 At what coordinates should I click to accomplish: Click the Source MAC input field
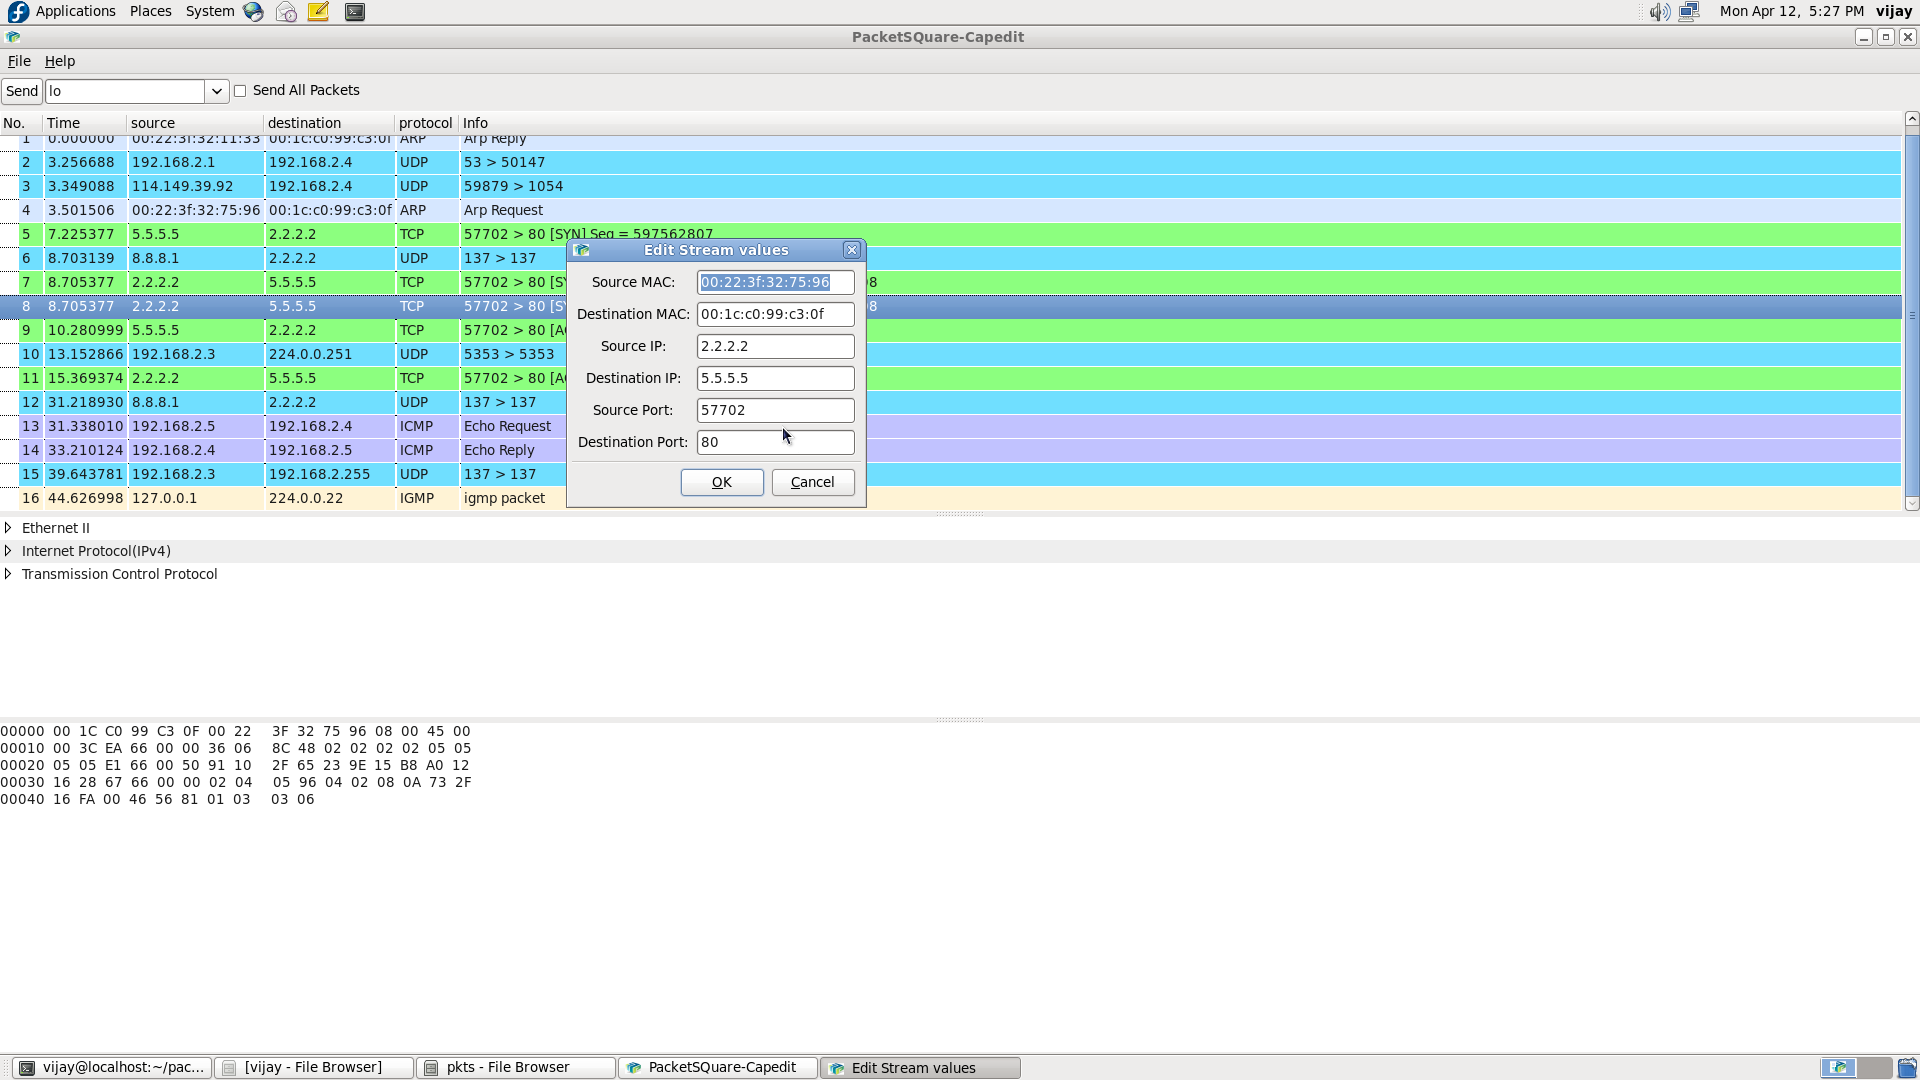[x=776, y=282]
